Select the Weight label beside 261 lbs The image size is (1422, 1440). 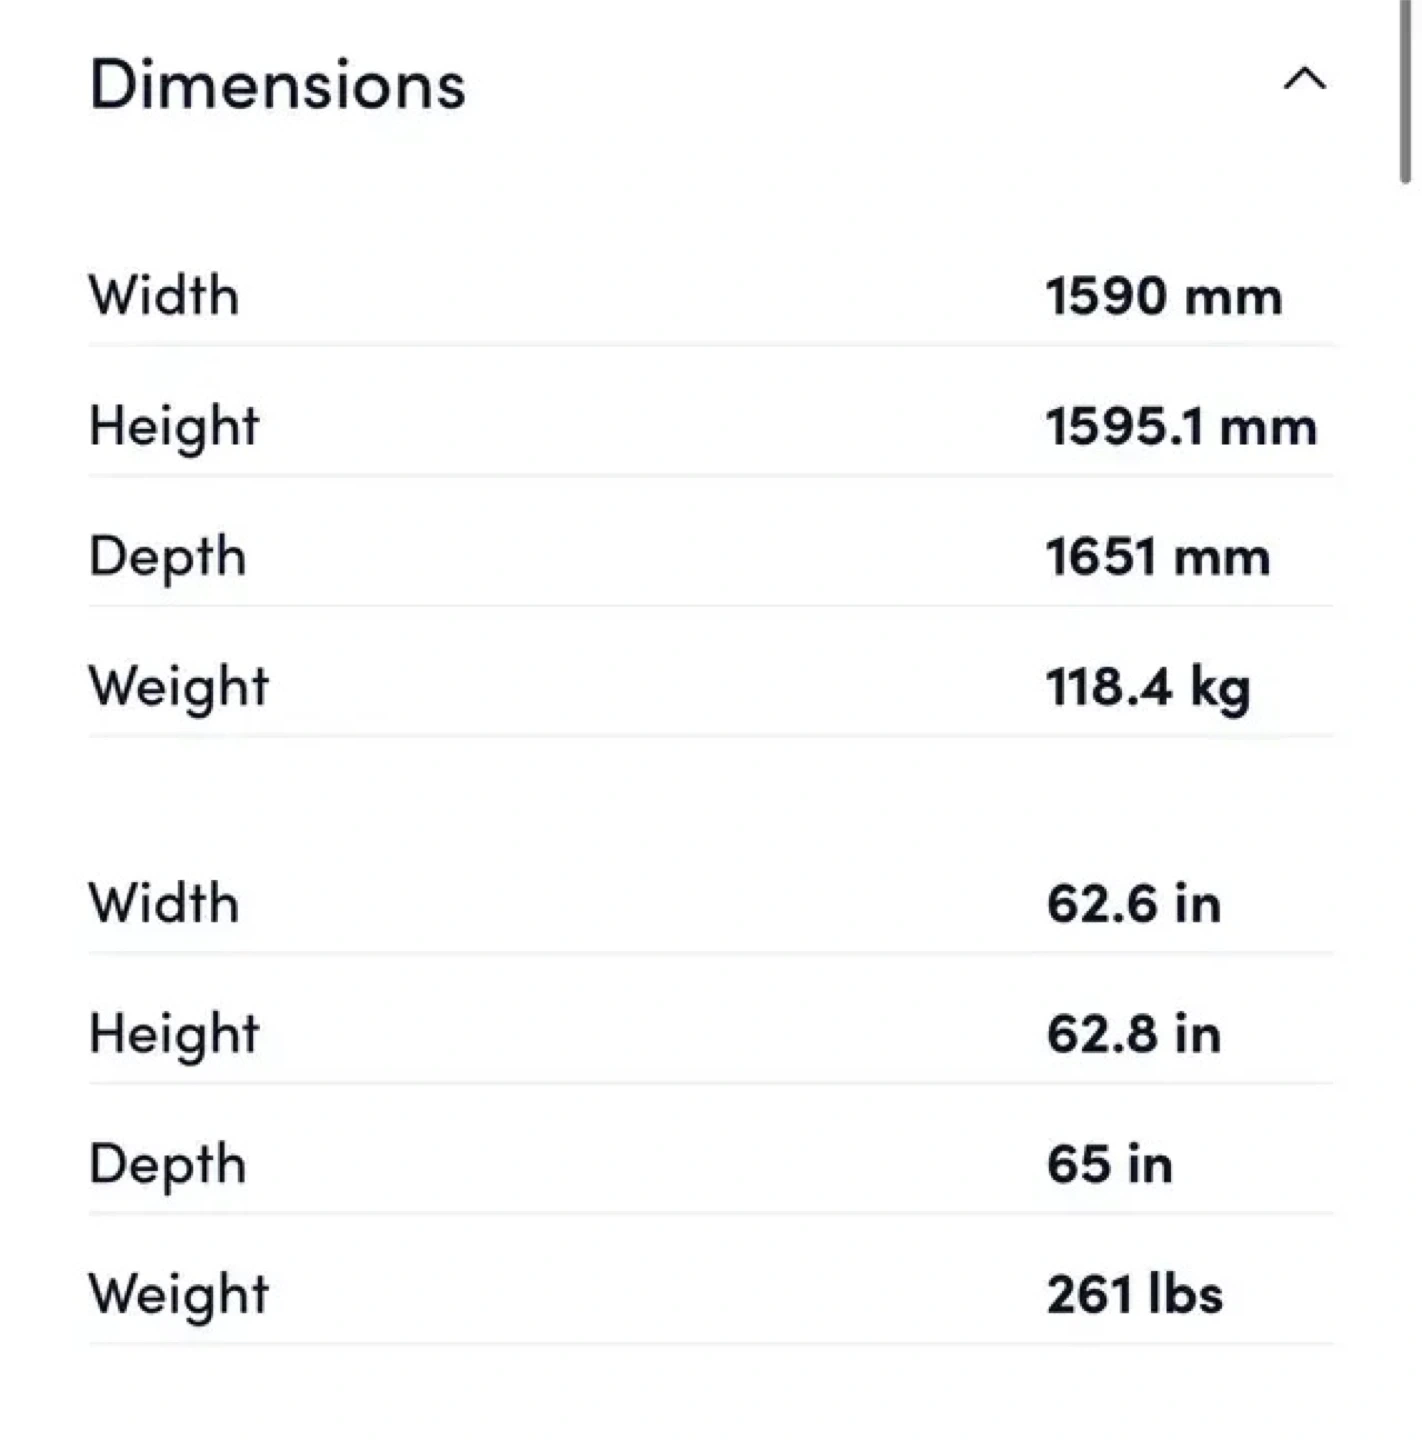179,1295
